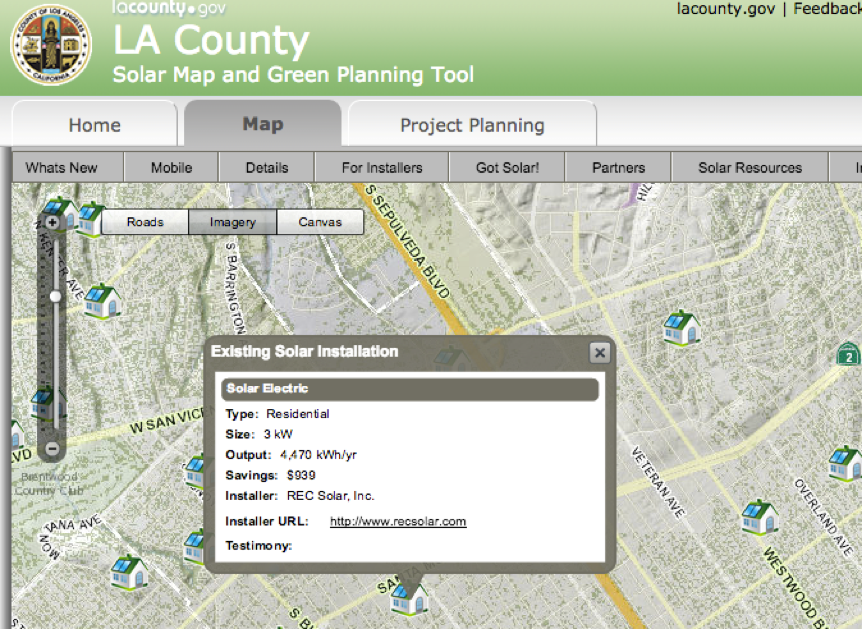Switch map view to Imagery

232,222
